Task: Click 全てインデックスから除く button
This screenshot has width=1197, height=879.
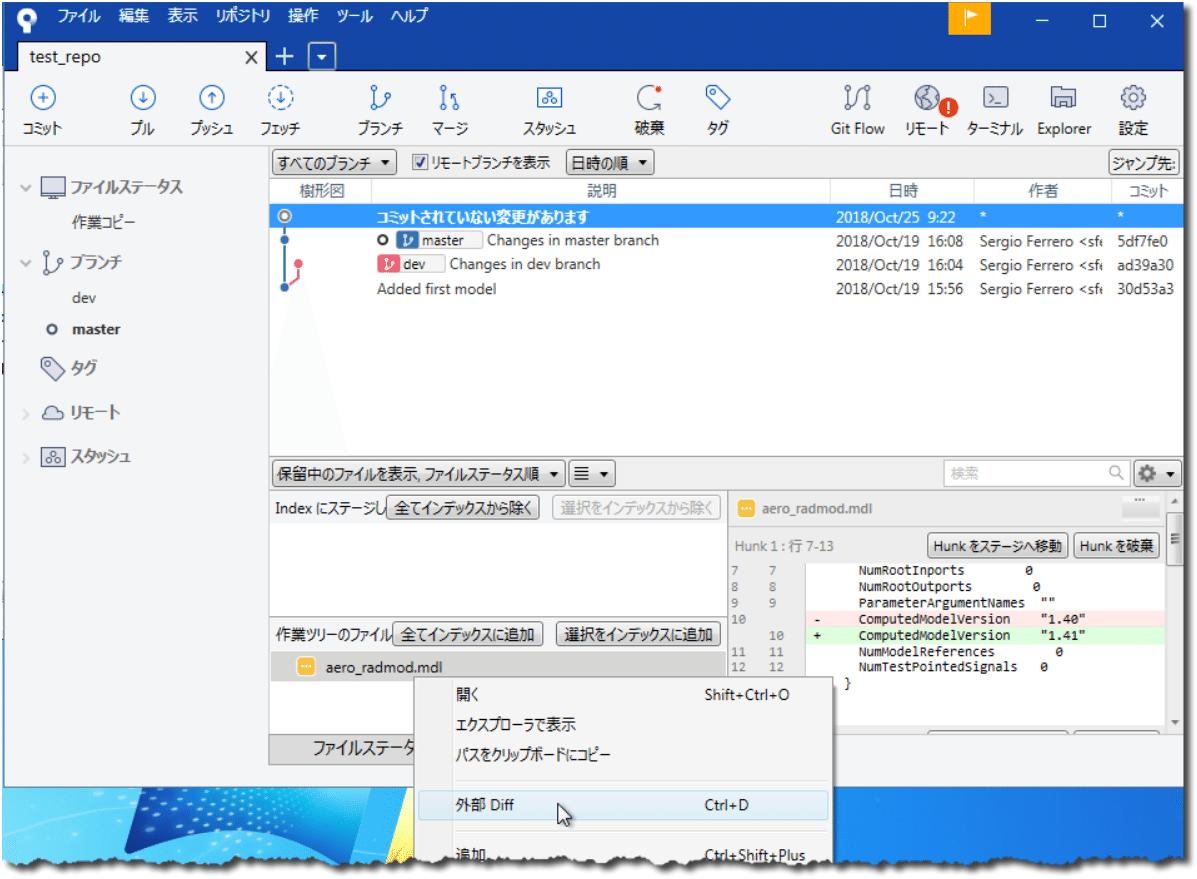Action: click(463, 508)
